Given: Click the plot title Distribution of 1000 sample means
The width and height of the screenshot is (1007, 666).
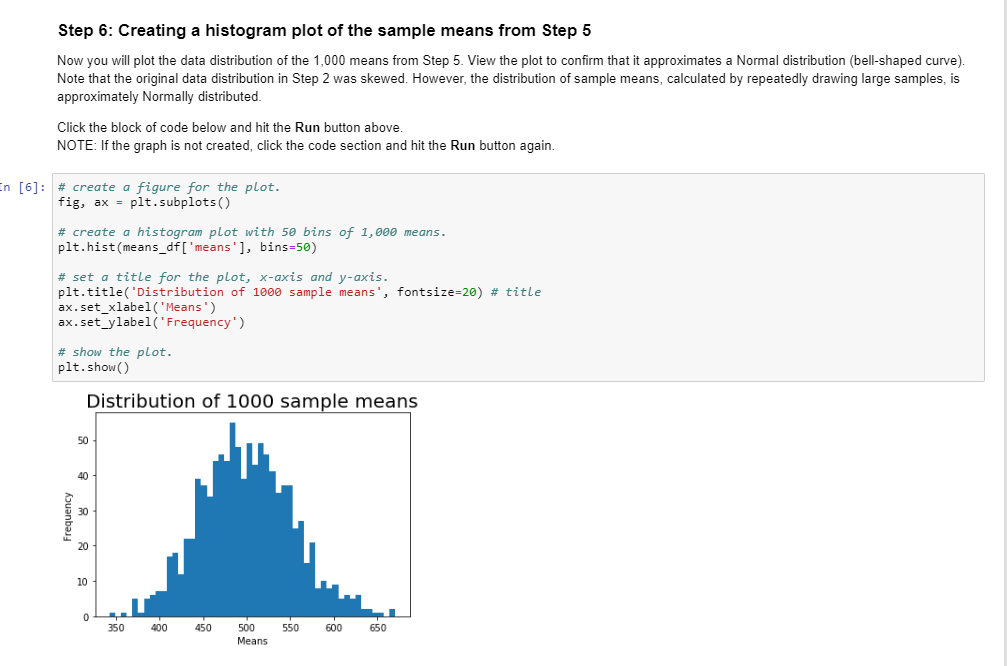Looking at the screenshot, I should [x=253, y=401].
